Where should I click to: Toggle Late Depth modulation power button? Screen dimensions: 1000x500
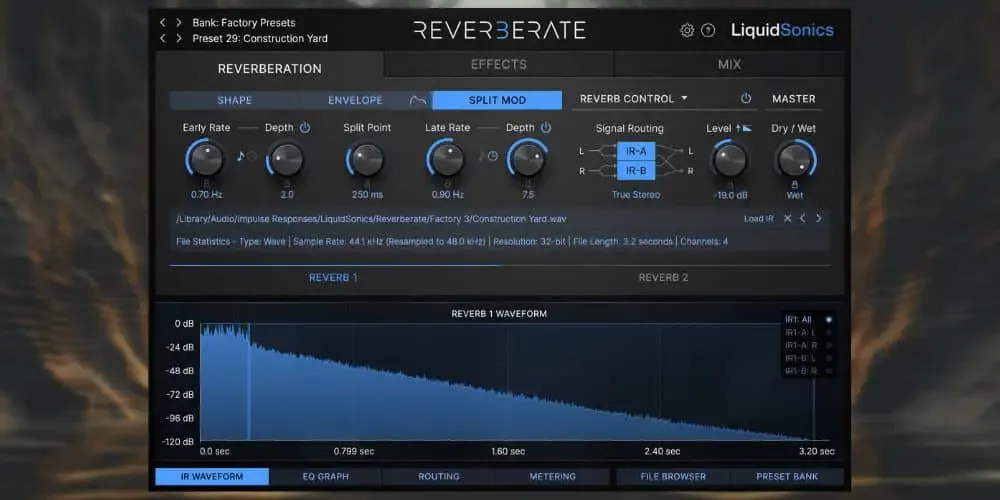546,128
